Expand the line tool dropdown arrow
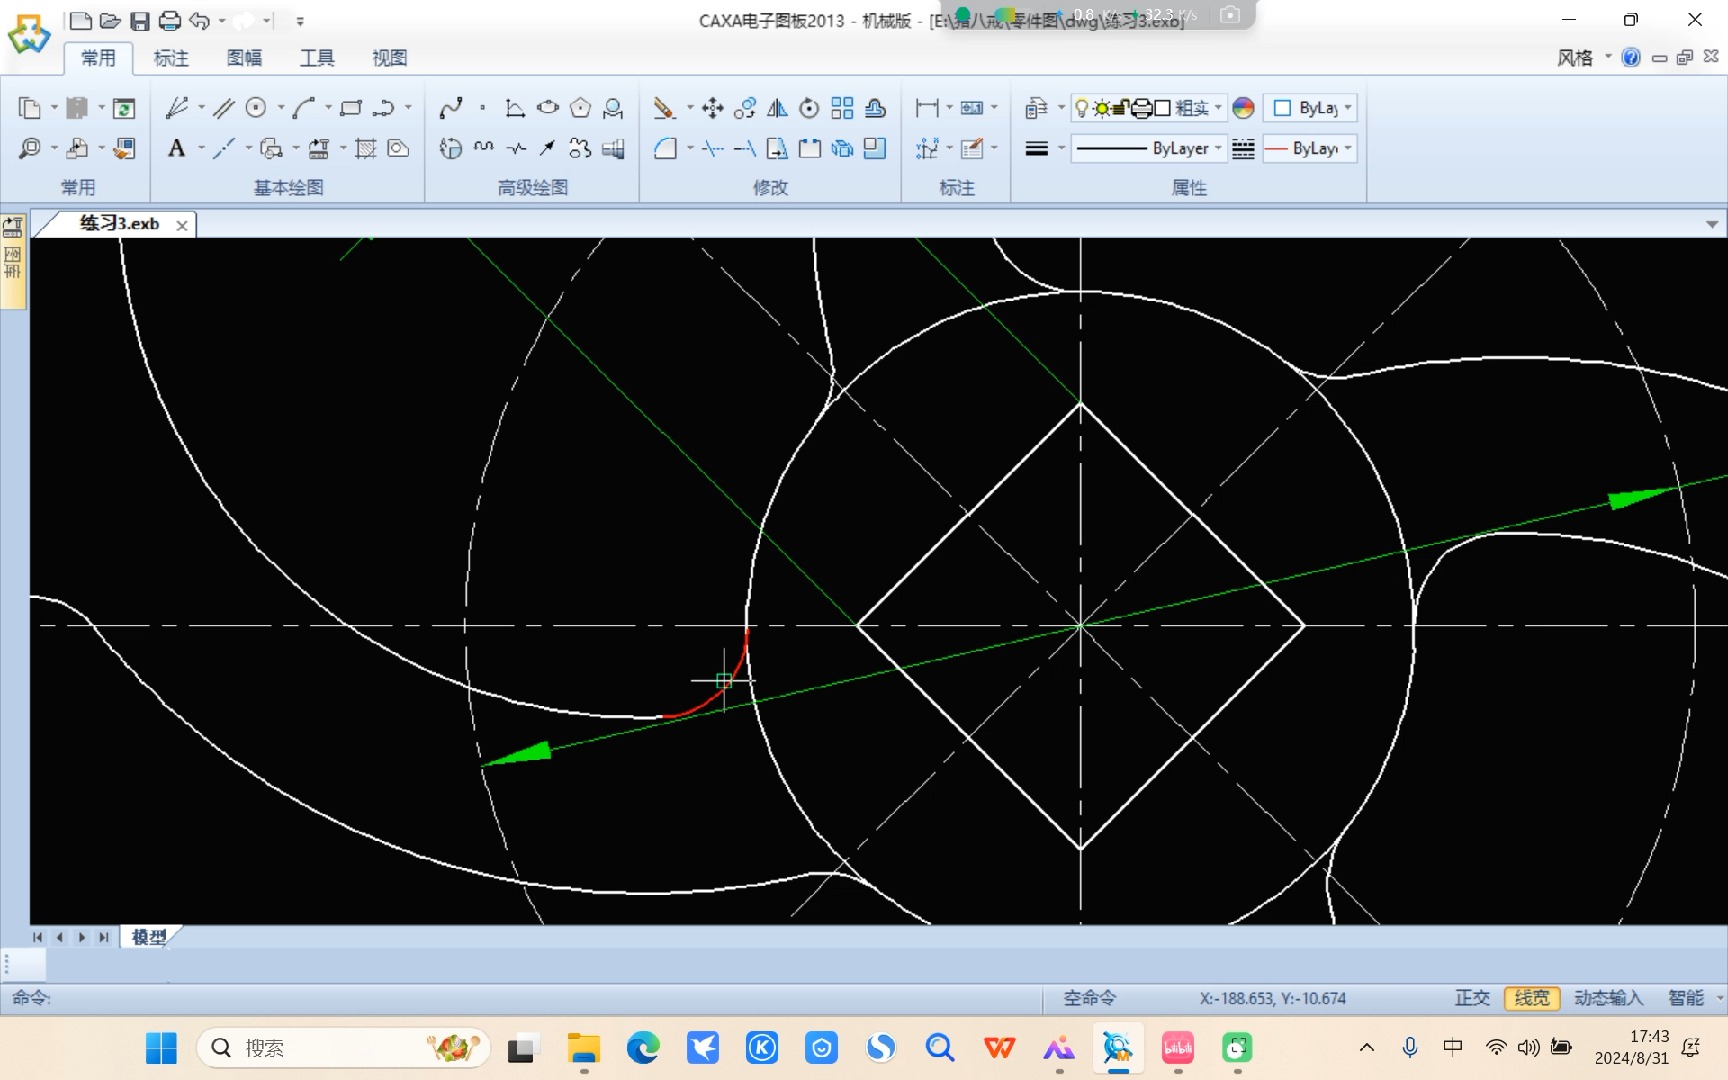The height and width of the screenshot is (1080, 1728). (x=201, y=107)
